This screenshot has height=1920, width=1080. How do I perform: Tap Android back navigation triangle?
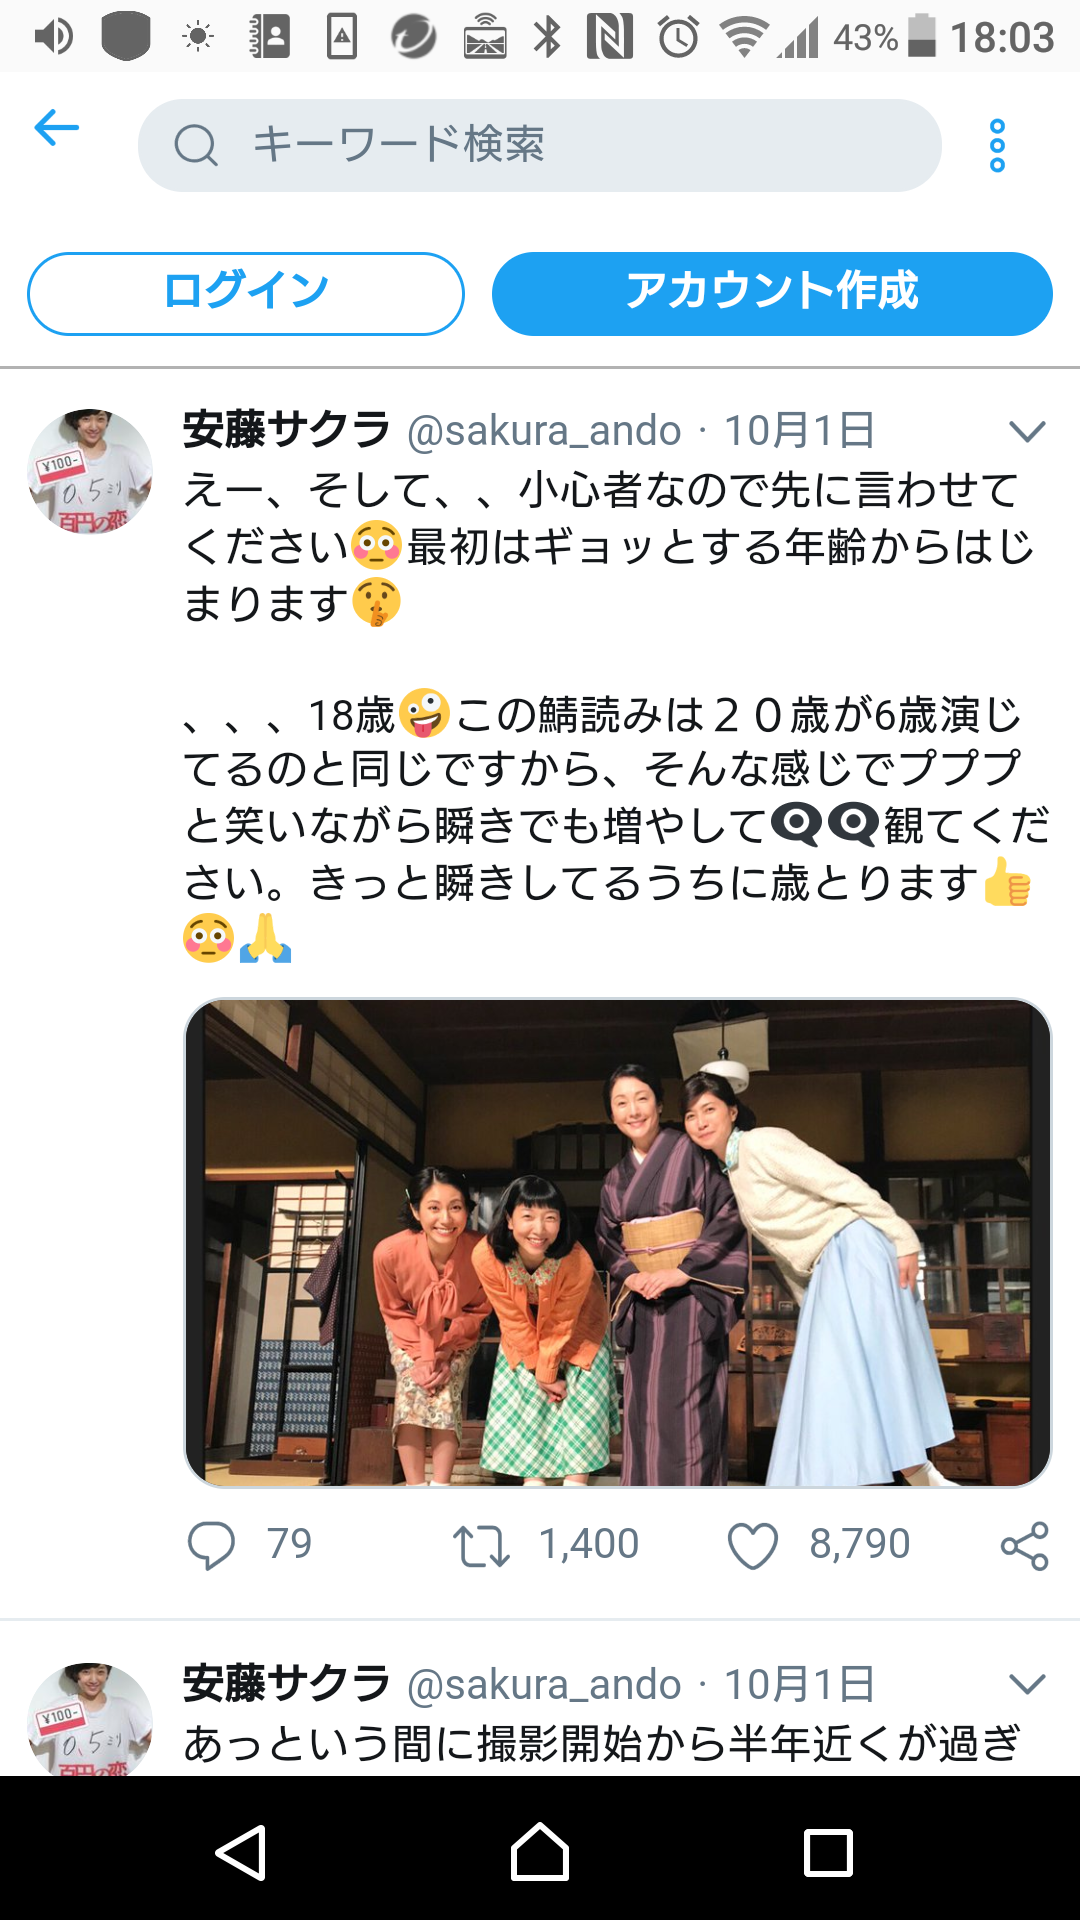[x=241, y=1853]
